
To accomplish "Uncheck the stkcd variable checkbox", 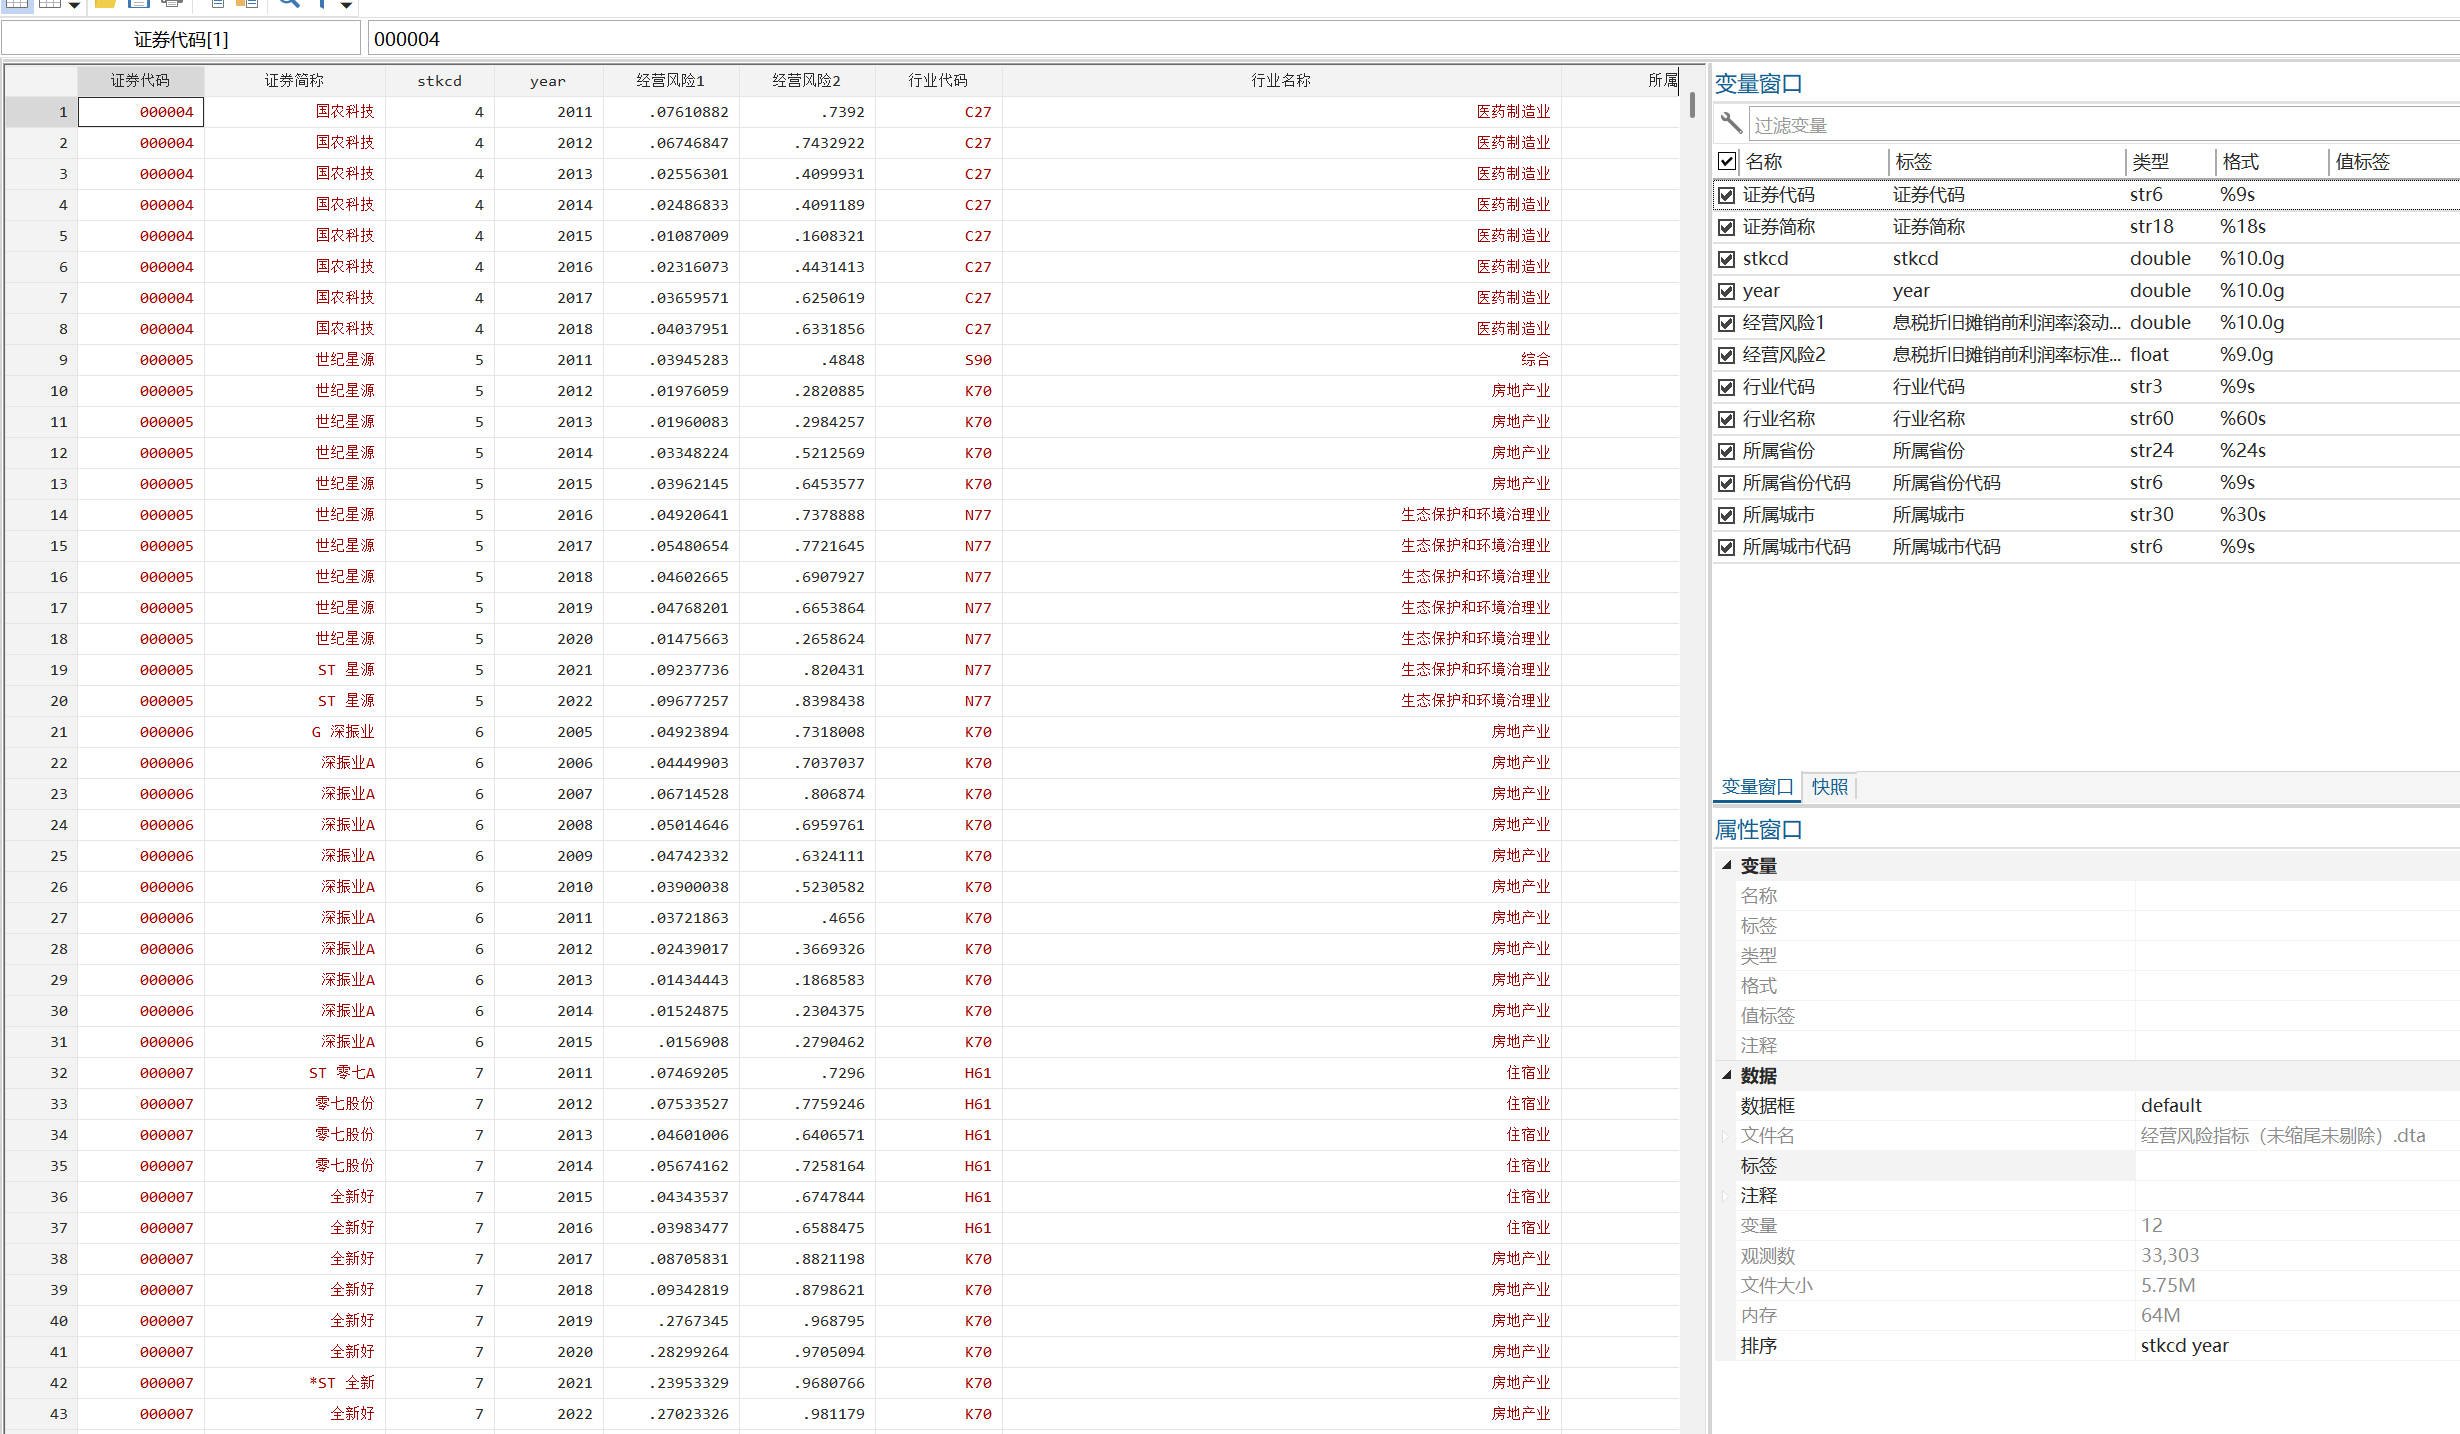I will click(x=1726, y=259).
